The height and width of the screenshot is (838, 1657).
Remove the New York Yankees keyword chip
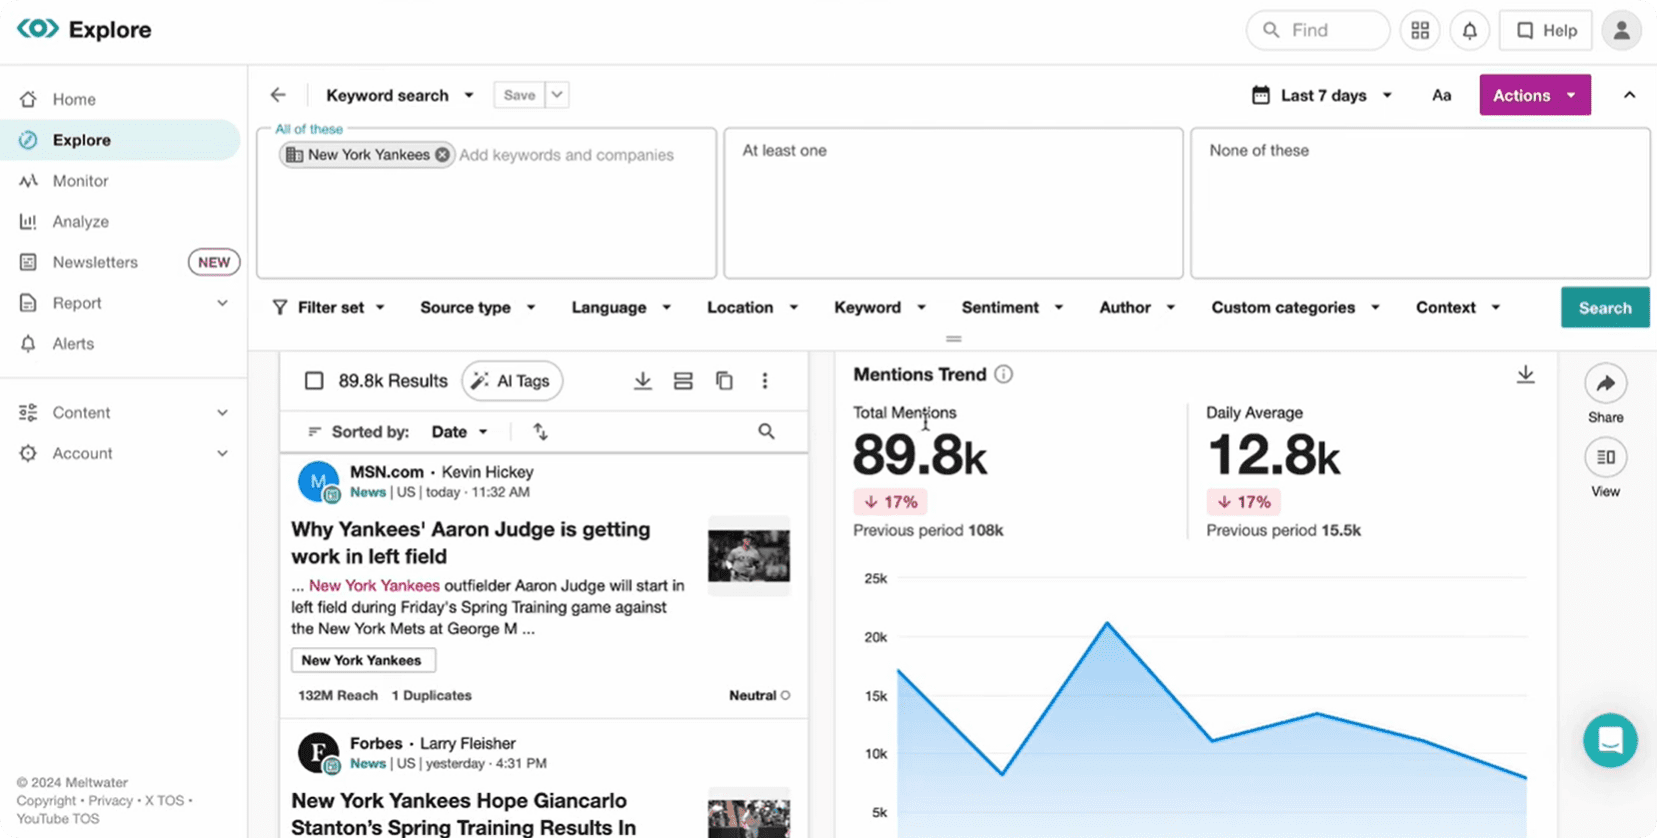point(442,155)
